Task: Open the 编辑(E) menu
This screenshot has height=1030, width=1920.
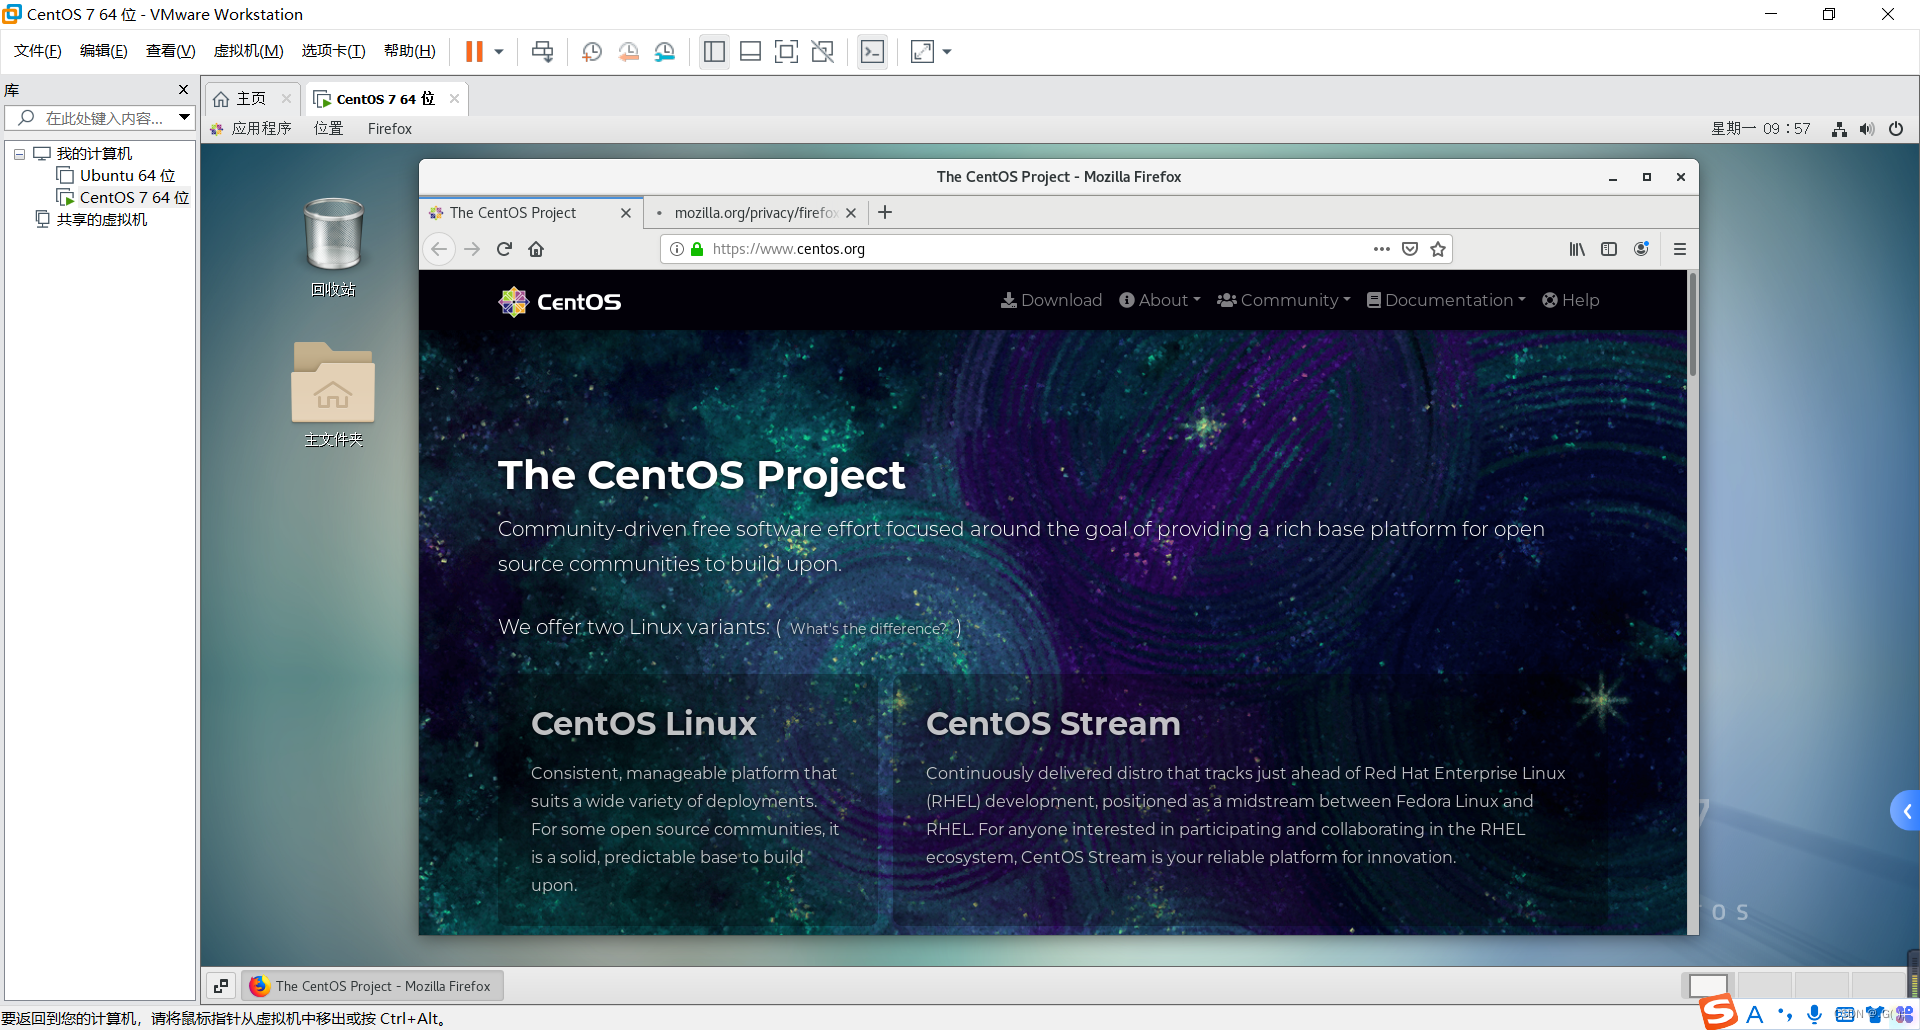Action: tap(103, 51)
